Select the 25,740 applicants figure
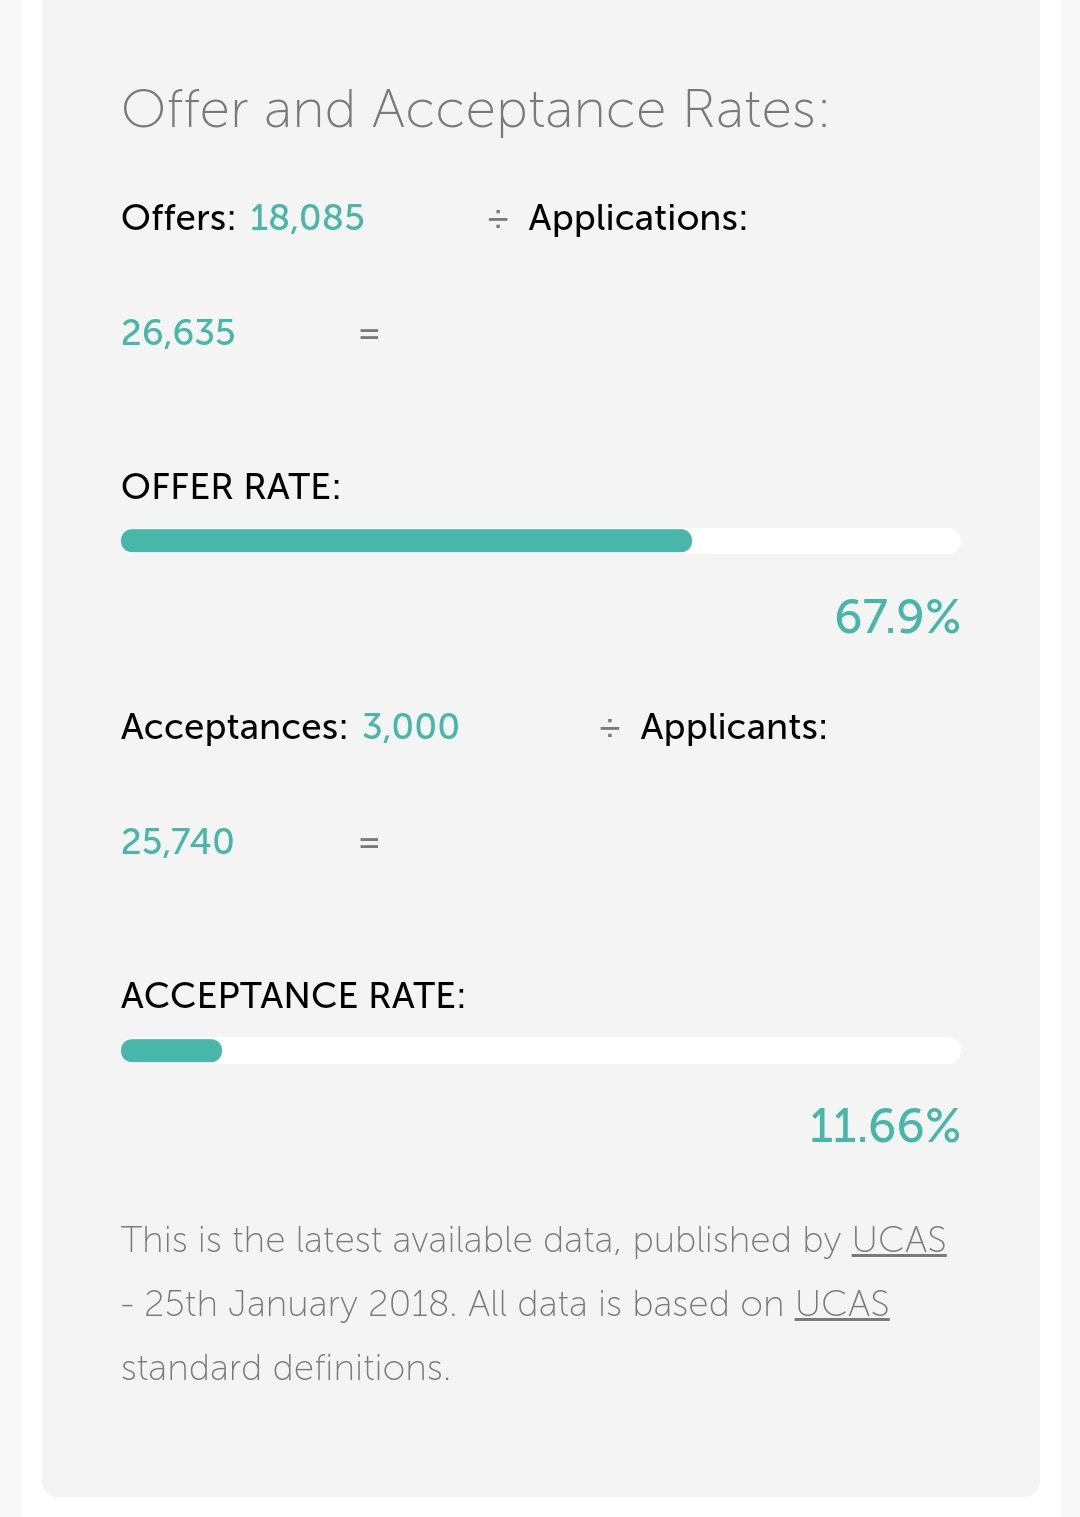This screenshot has height=1517, width=1080. [177, 842]
